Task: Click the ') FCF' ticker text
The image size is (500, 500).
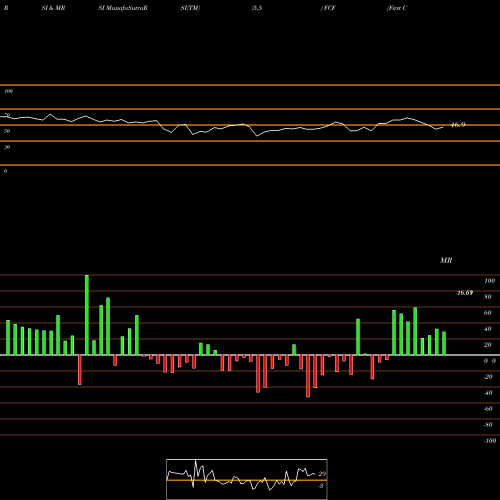Action: coord(328,8)
